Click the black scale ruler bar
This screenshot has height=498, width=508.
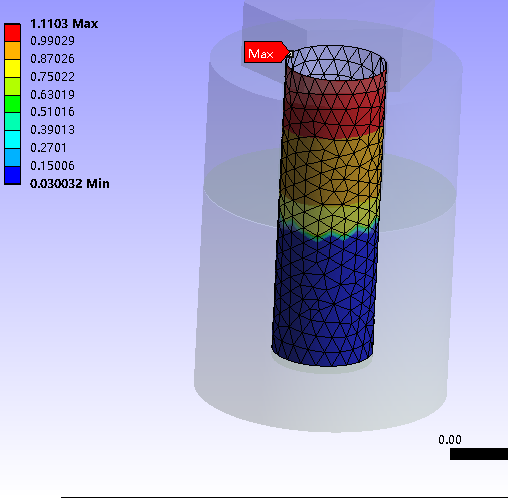pos(479,454)
